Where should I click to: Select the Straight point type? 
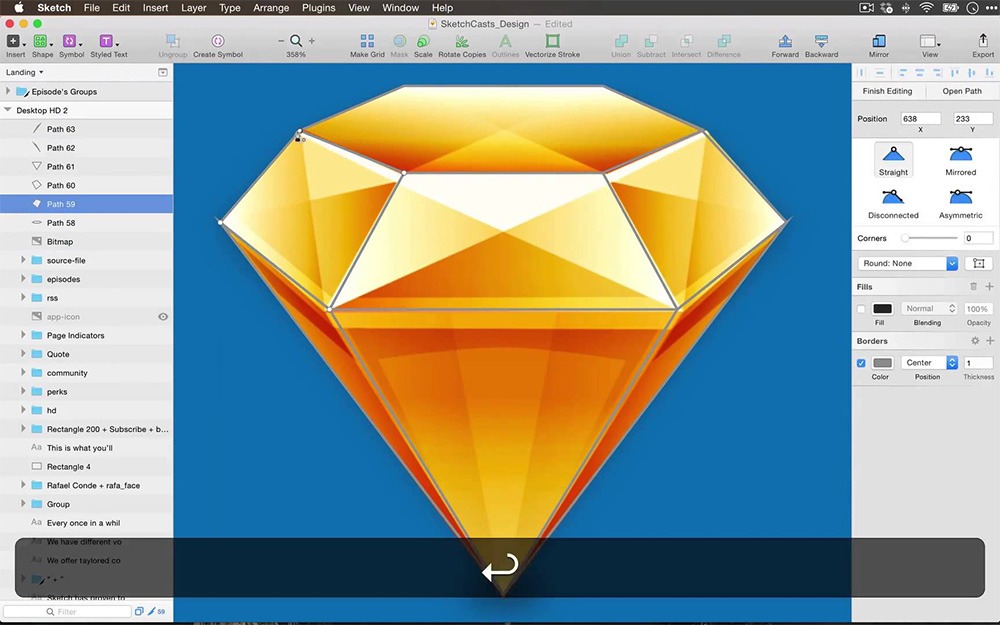click(x=893, y=159)
